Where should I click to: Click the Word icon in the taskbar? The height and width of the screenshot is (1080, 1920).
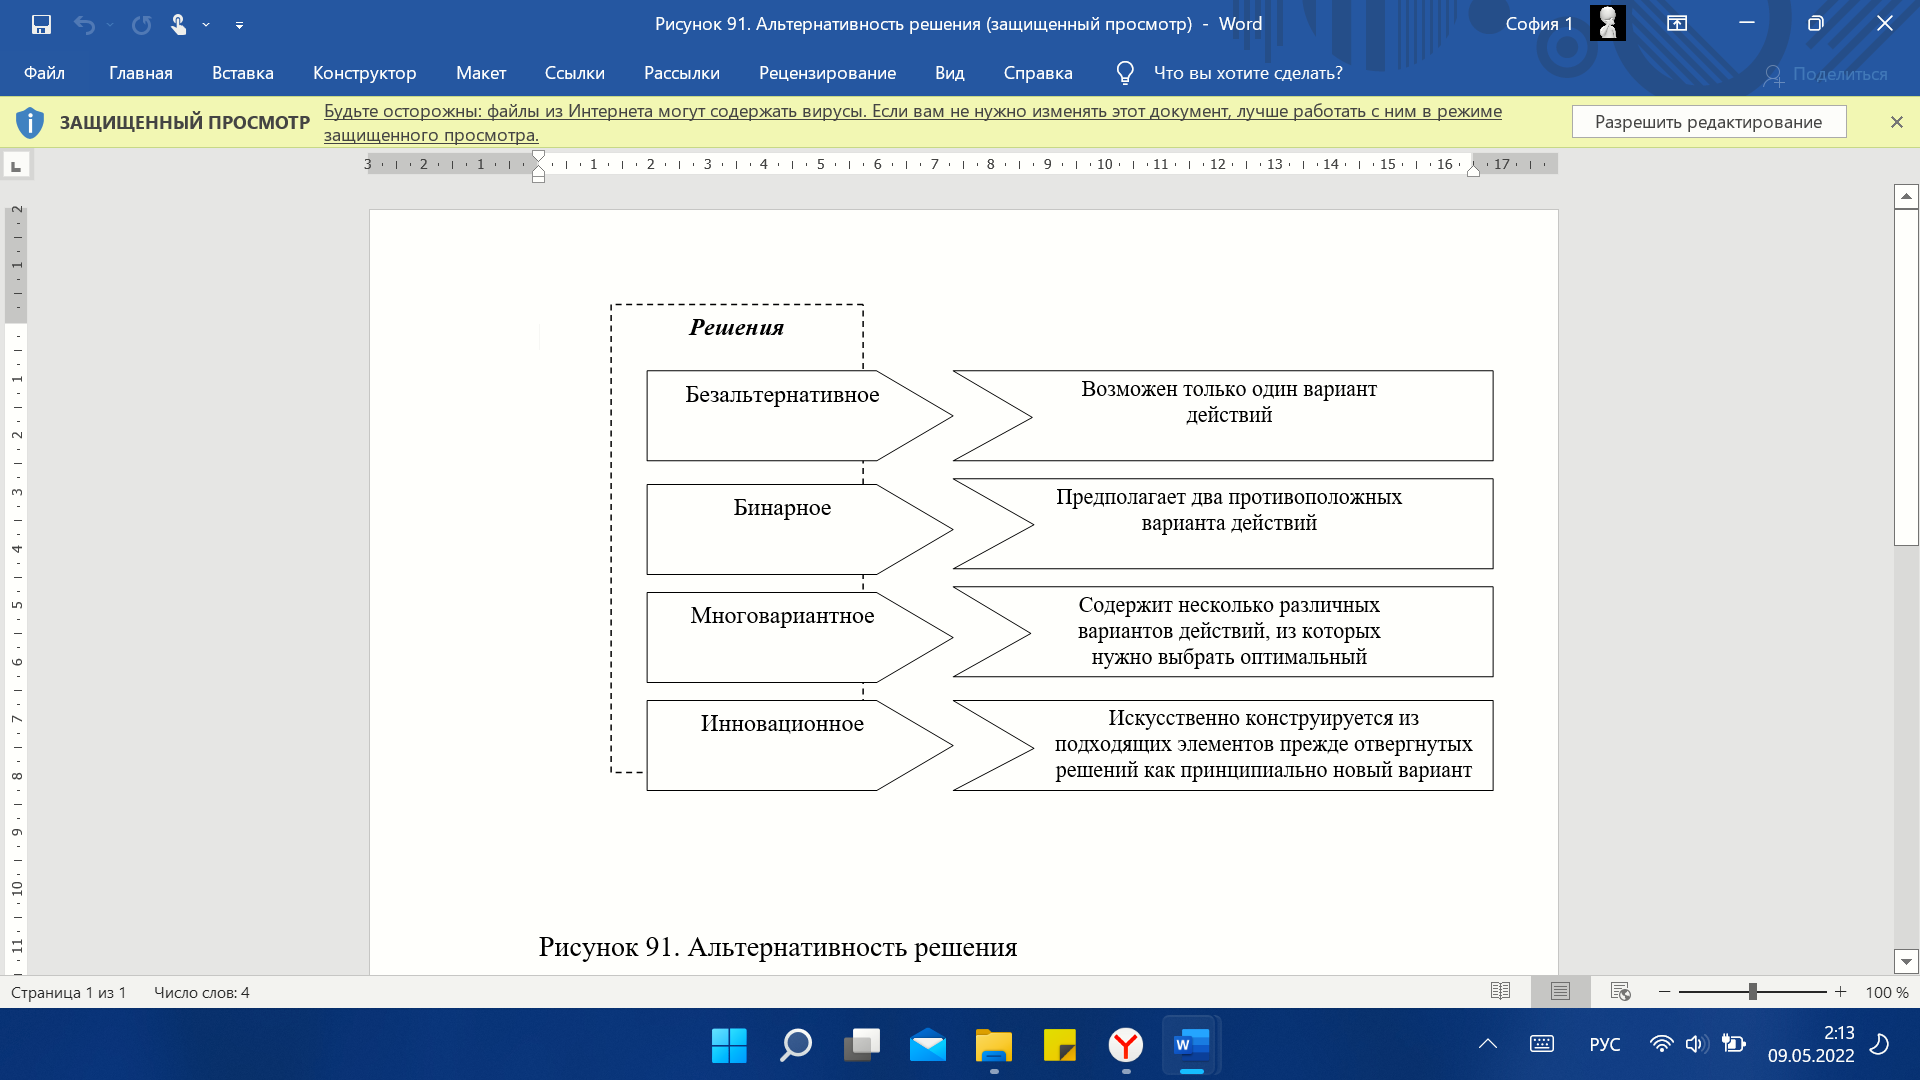coord(1192,1046)
